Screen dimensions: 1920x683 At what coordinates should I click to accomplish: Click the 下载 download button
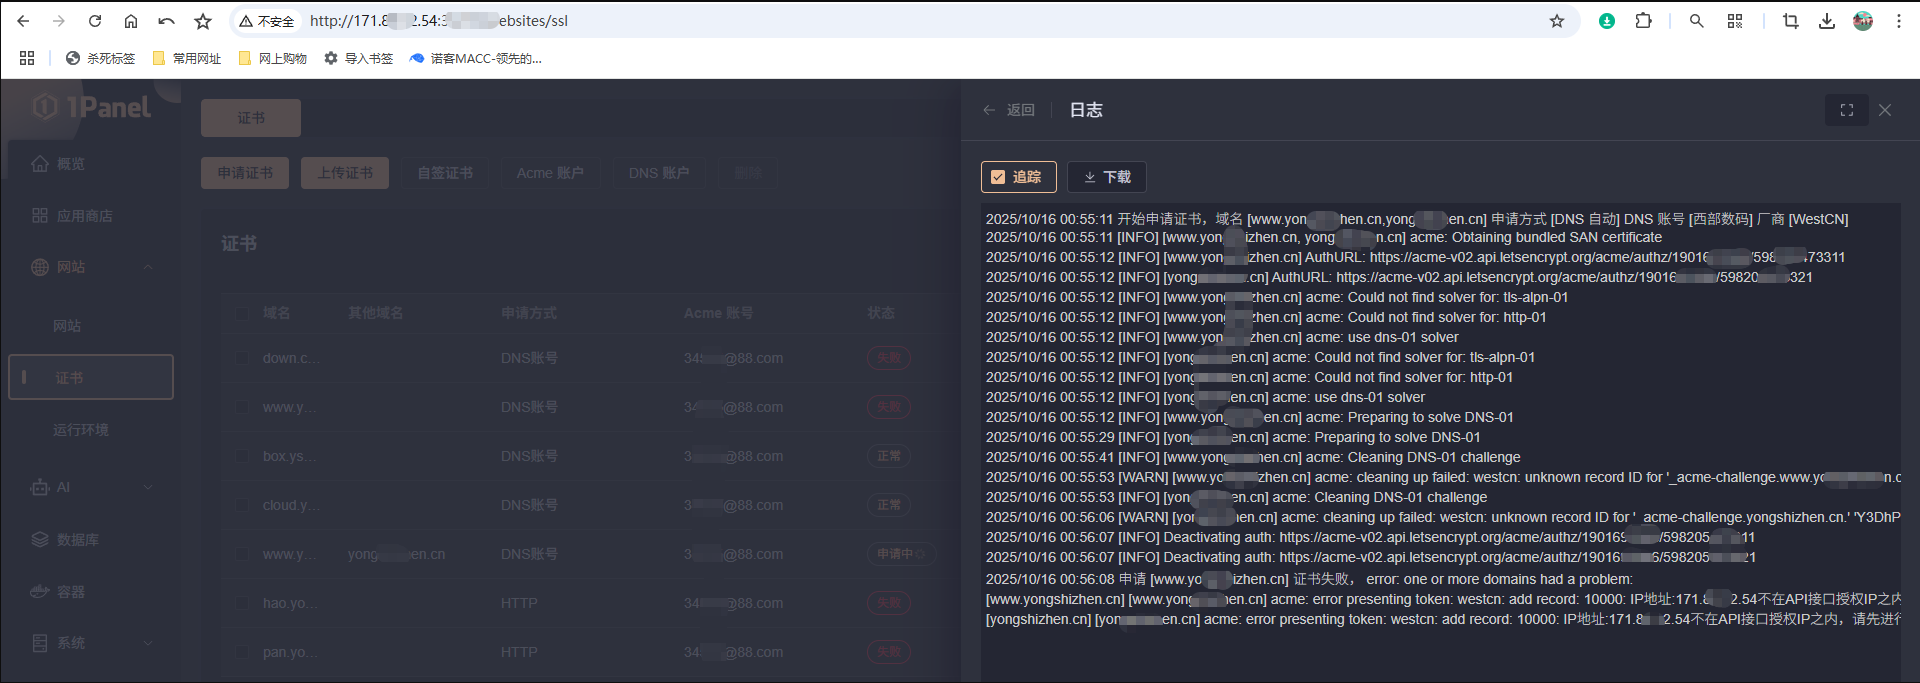pos(1106,177)
